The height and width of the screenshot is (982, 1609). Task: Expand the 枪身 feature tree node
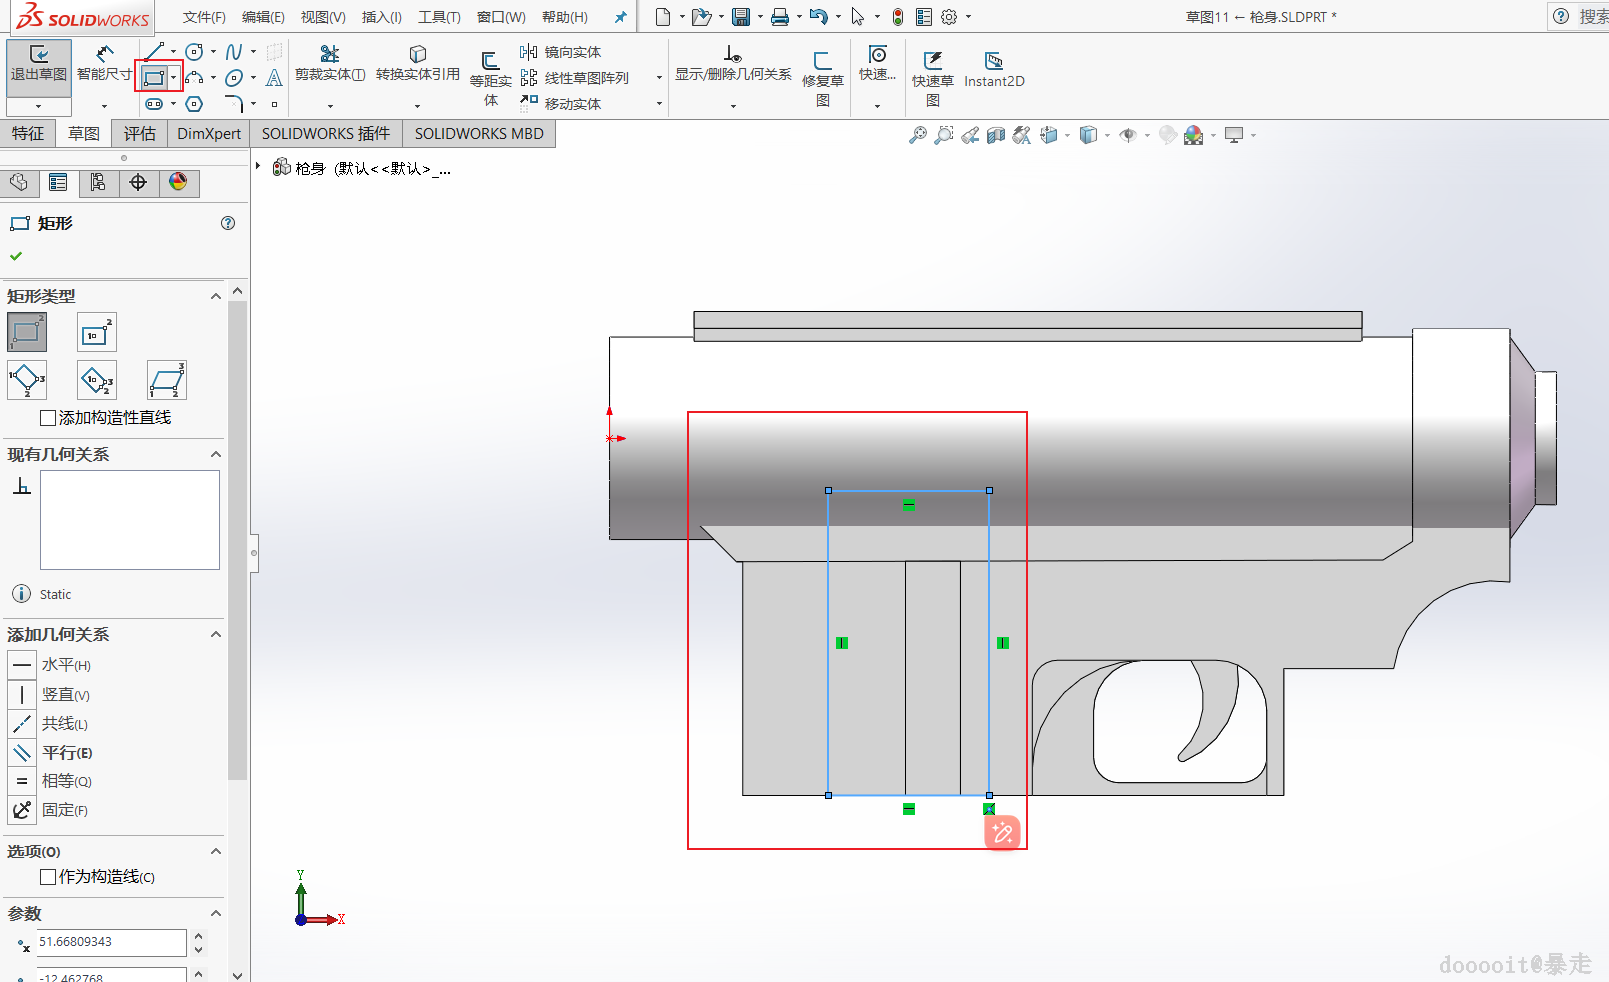click(x=258, y=167)
